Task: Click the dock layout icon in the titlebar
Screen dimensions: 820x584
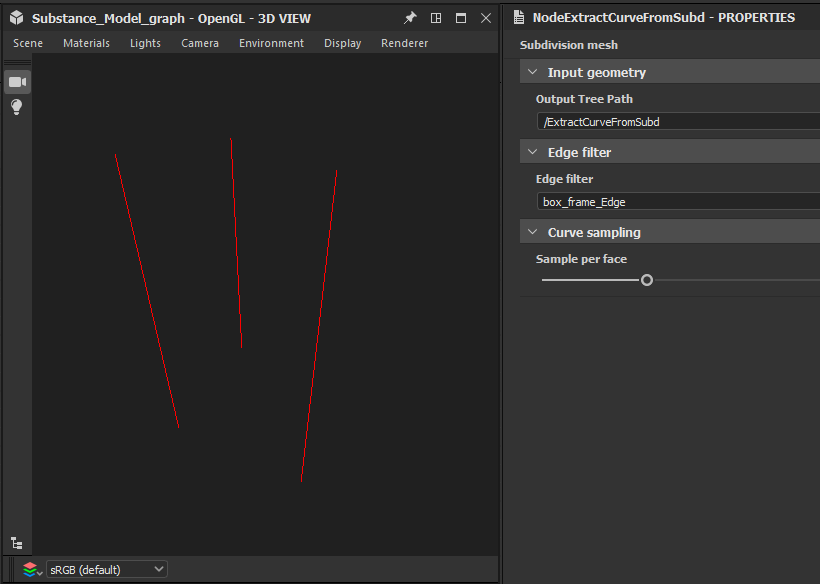Action: point(434,17)
